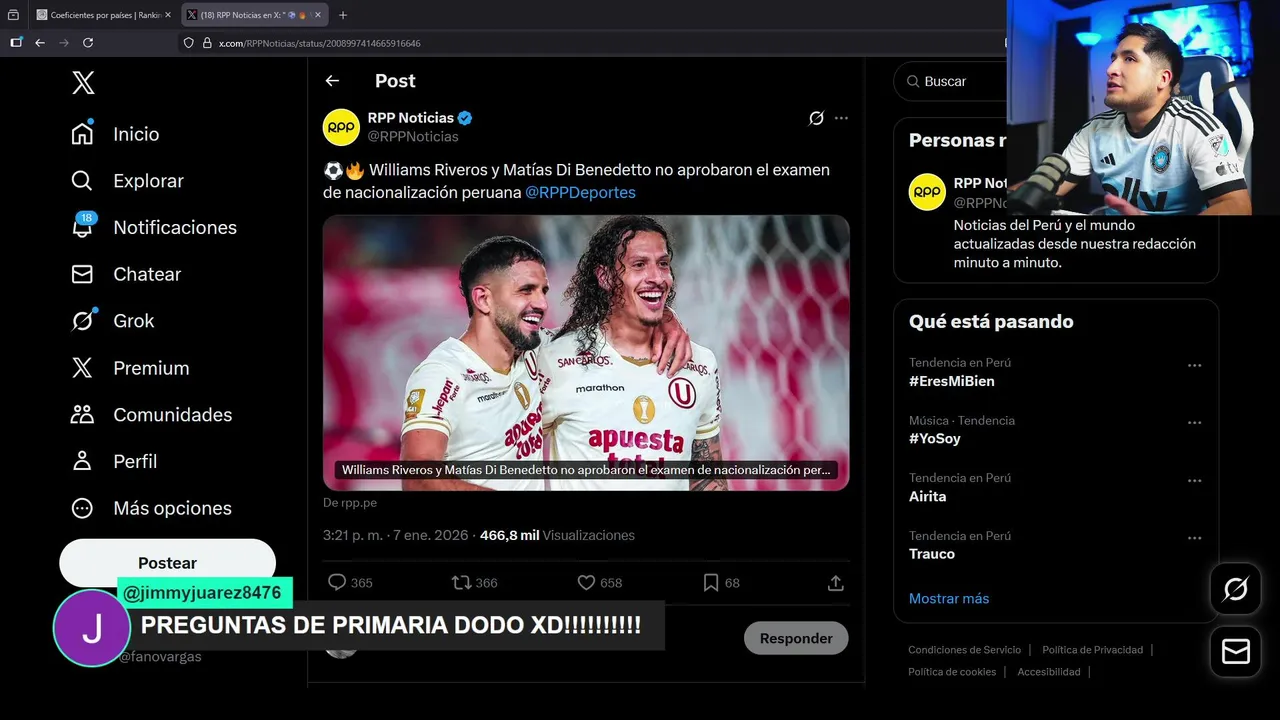Image resolution: width=1280 pixels, height=720 pixels.
Task: Open options for the #EresMiBien trend
Action: pyautogui.click(x=1194, y=365)
